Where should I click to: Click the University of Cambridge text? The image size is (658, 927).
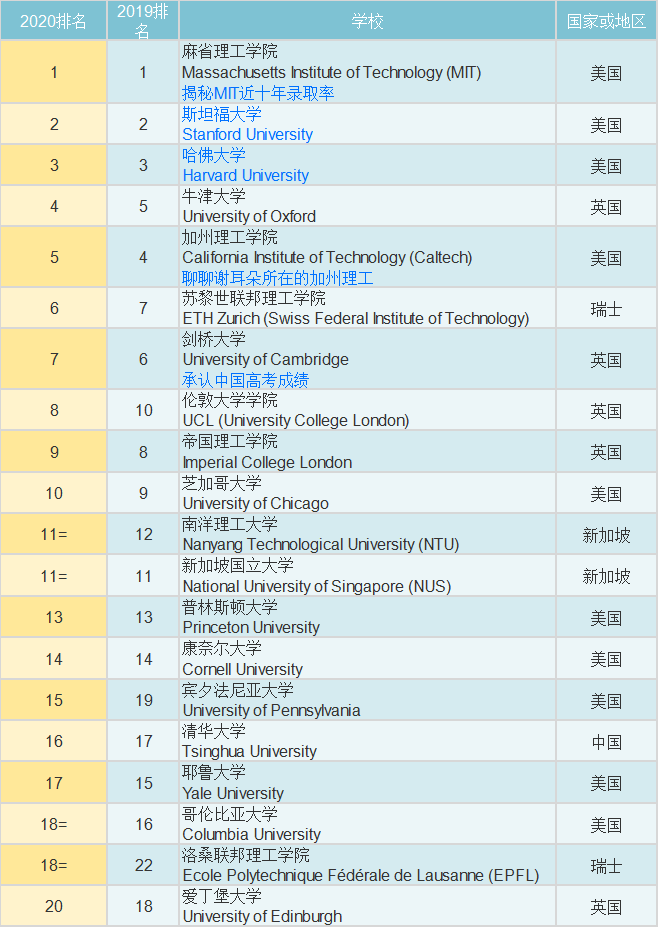(265, 359)
